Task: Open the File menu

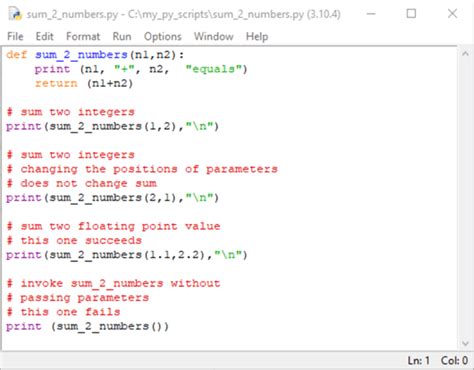Action: [15, 36]
